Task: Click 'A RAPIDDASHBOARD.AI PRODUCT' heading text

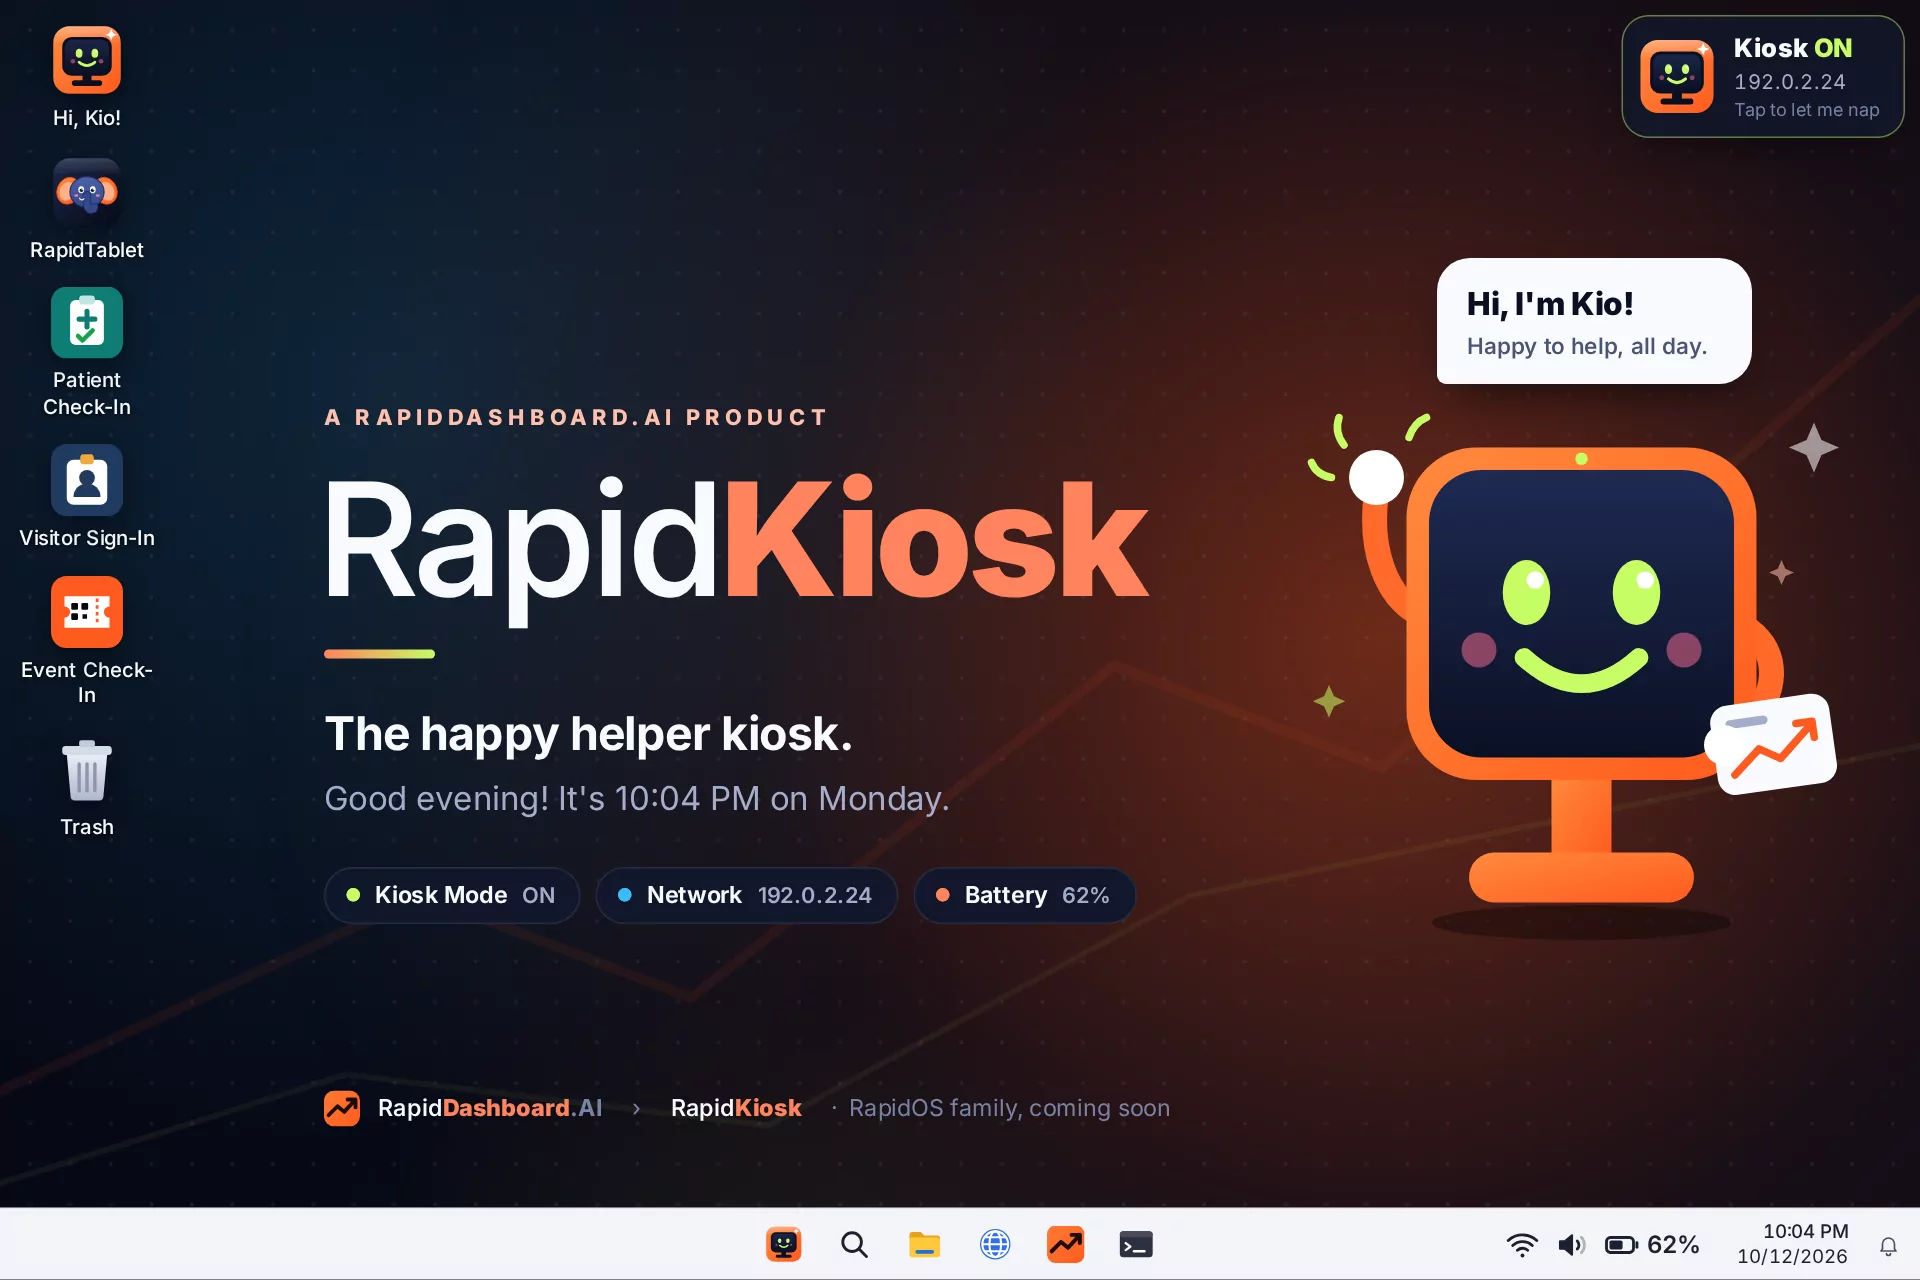Action: [x=576, y=417]
